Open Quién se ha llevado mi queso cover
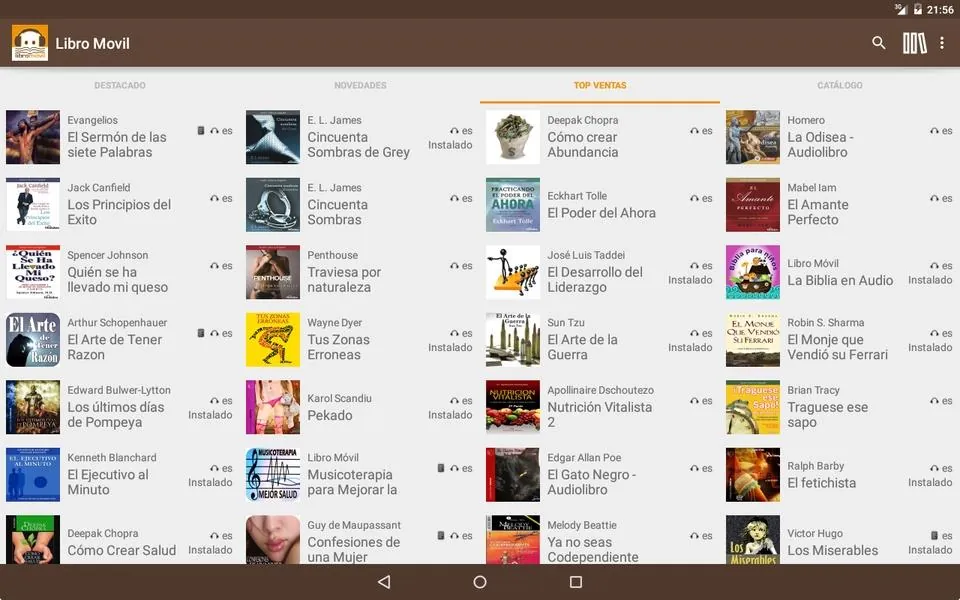 pyautogui.click(x=33, y=272)
